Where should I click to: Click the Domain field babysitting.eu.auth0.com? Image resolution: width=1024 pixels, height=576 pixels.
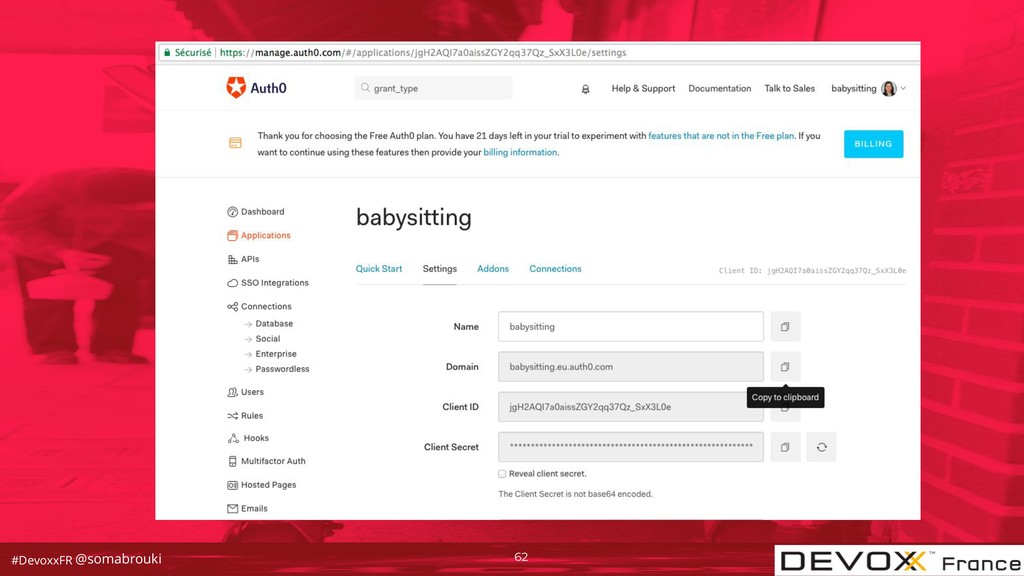631,366
